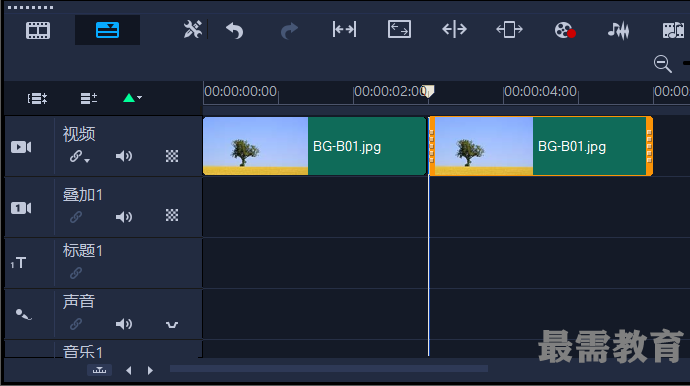
Task: Open the auto music tool
Action: pos(673,30)
